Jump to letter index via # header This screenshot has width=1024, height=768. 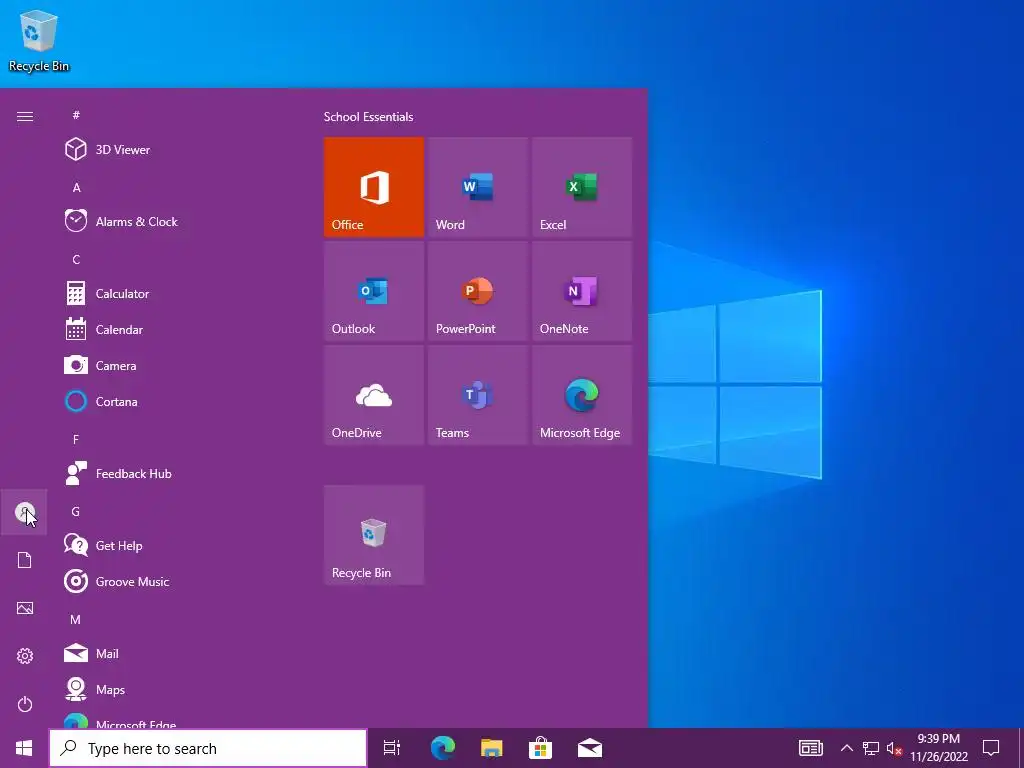tap(76, 115)
